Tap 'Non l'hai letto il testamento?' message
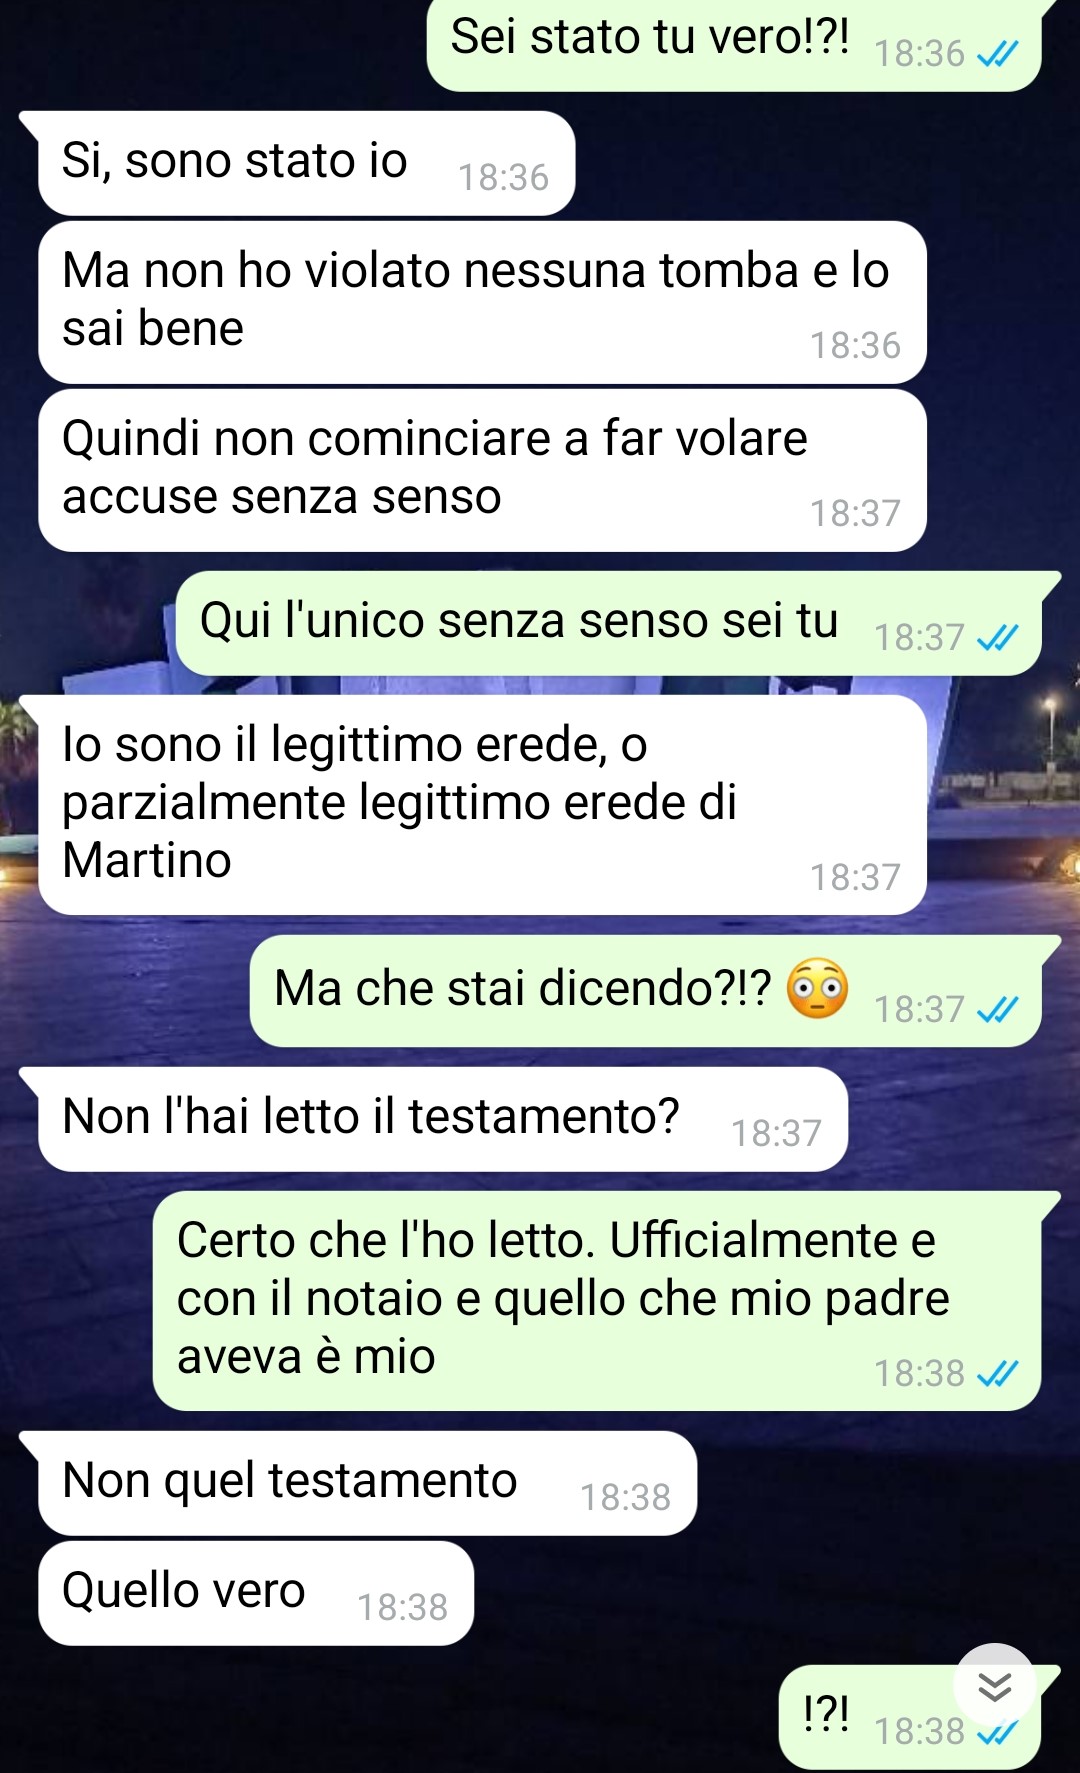The width and height of the screenshot is (1080, 1773). (x=442, y=1119)
